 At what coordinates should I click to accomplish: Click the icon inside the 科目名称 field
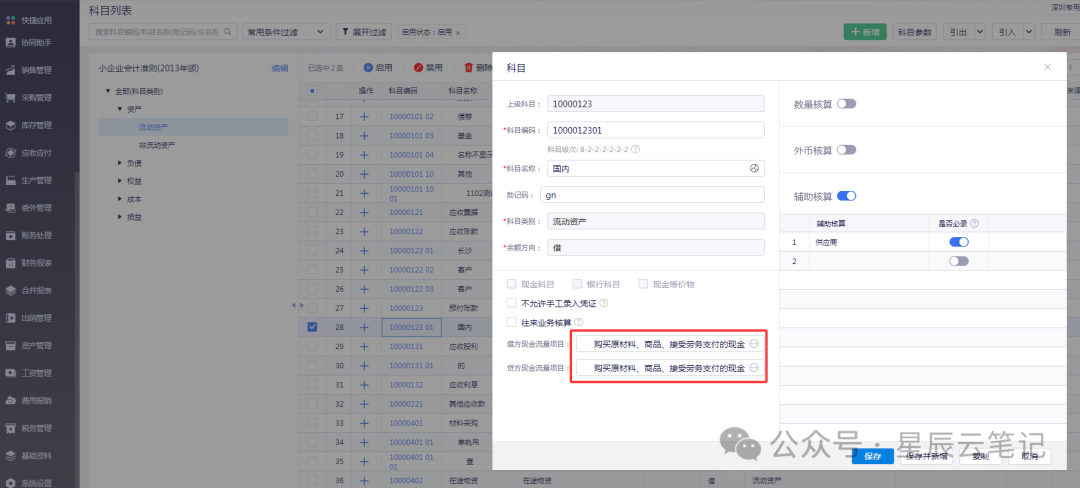coord(754,168)
